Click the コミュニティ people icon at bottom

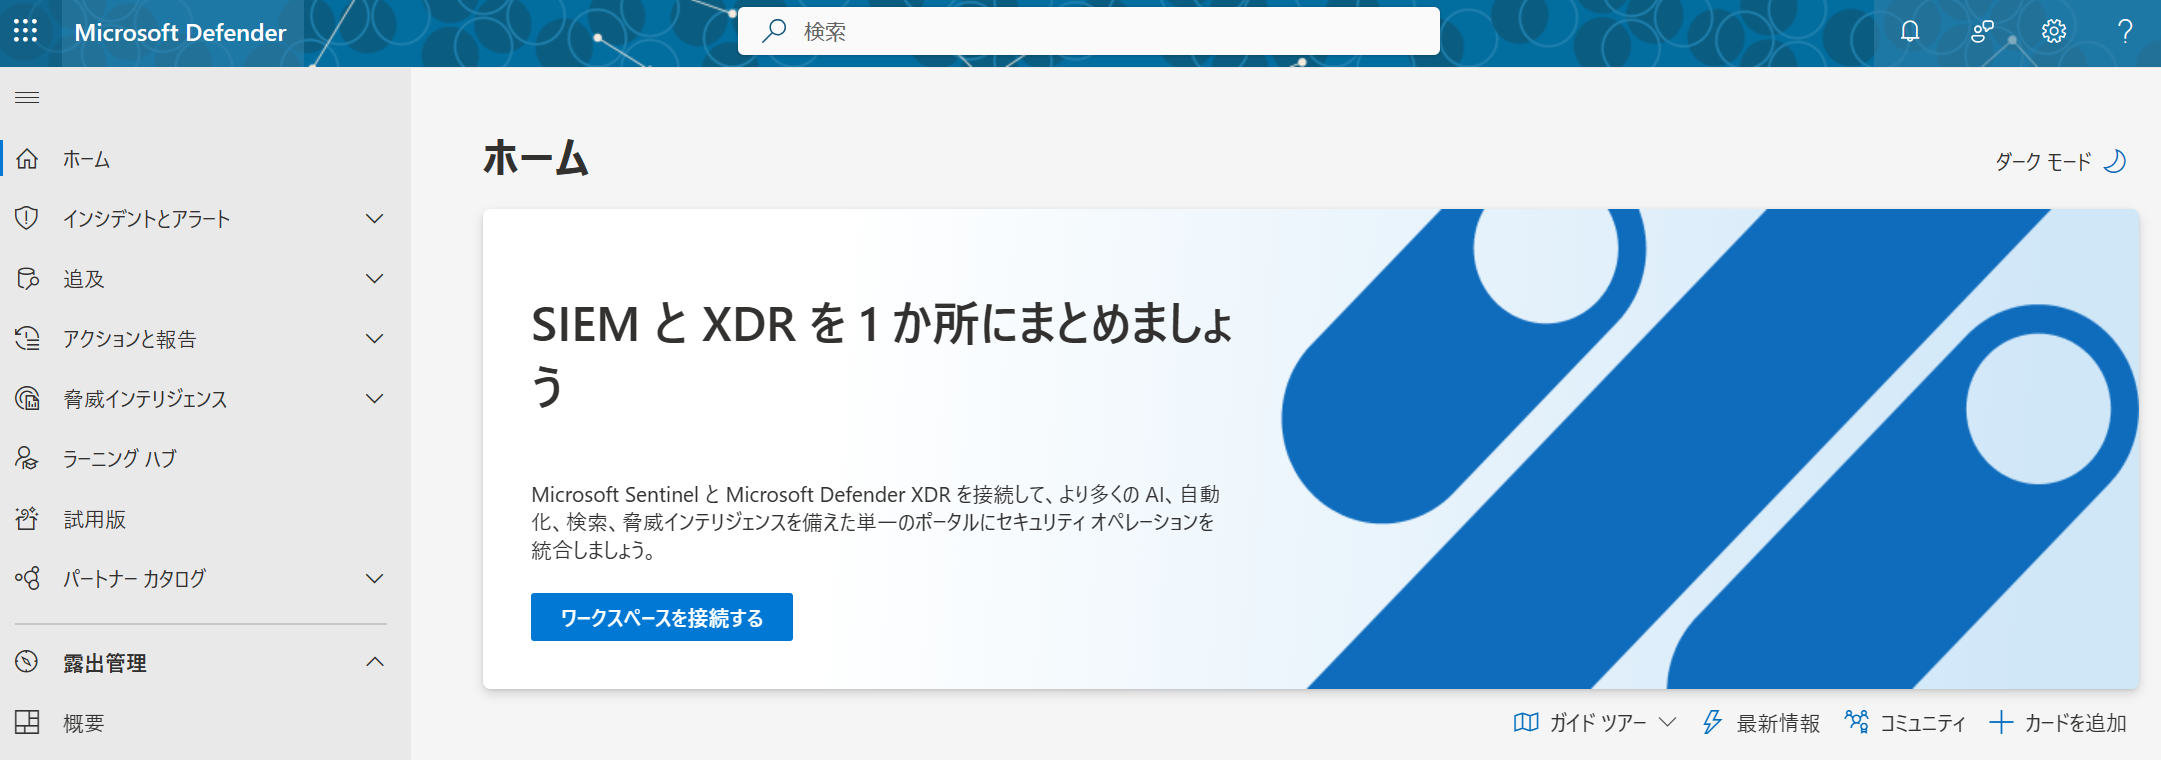click(1857, 722)
